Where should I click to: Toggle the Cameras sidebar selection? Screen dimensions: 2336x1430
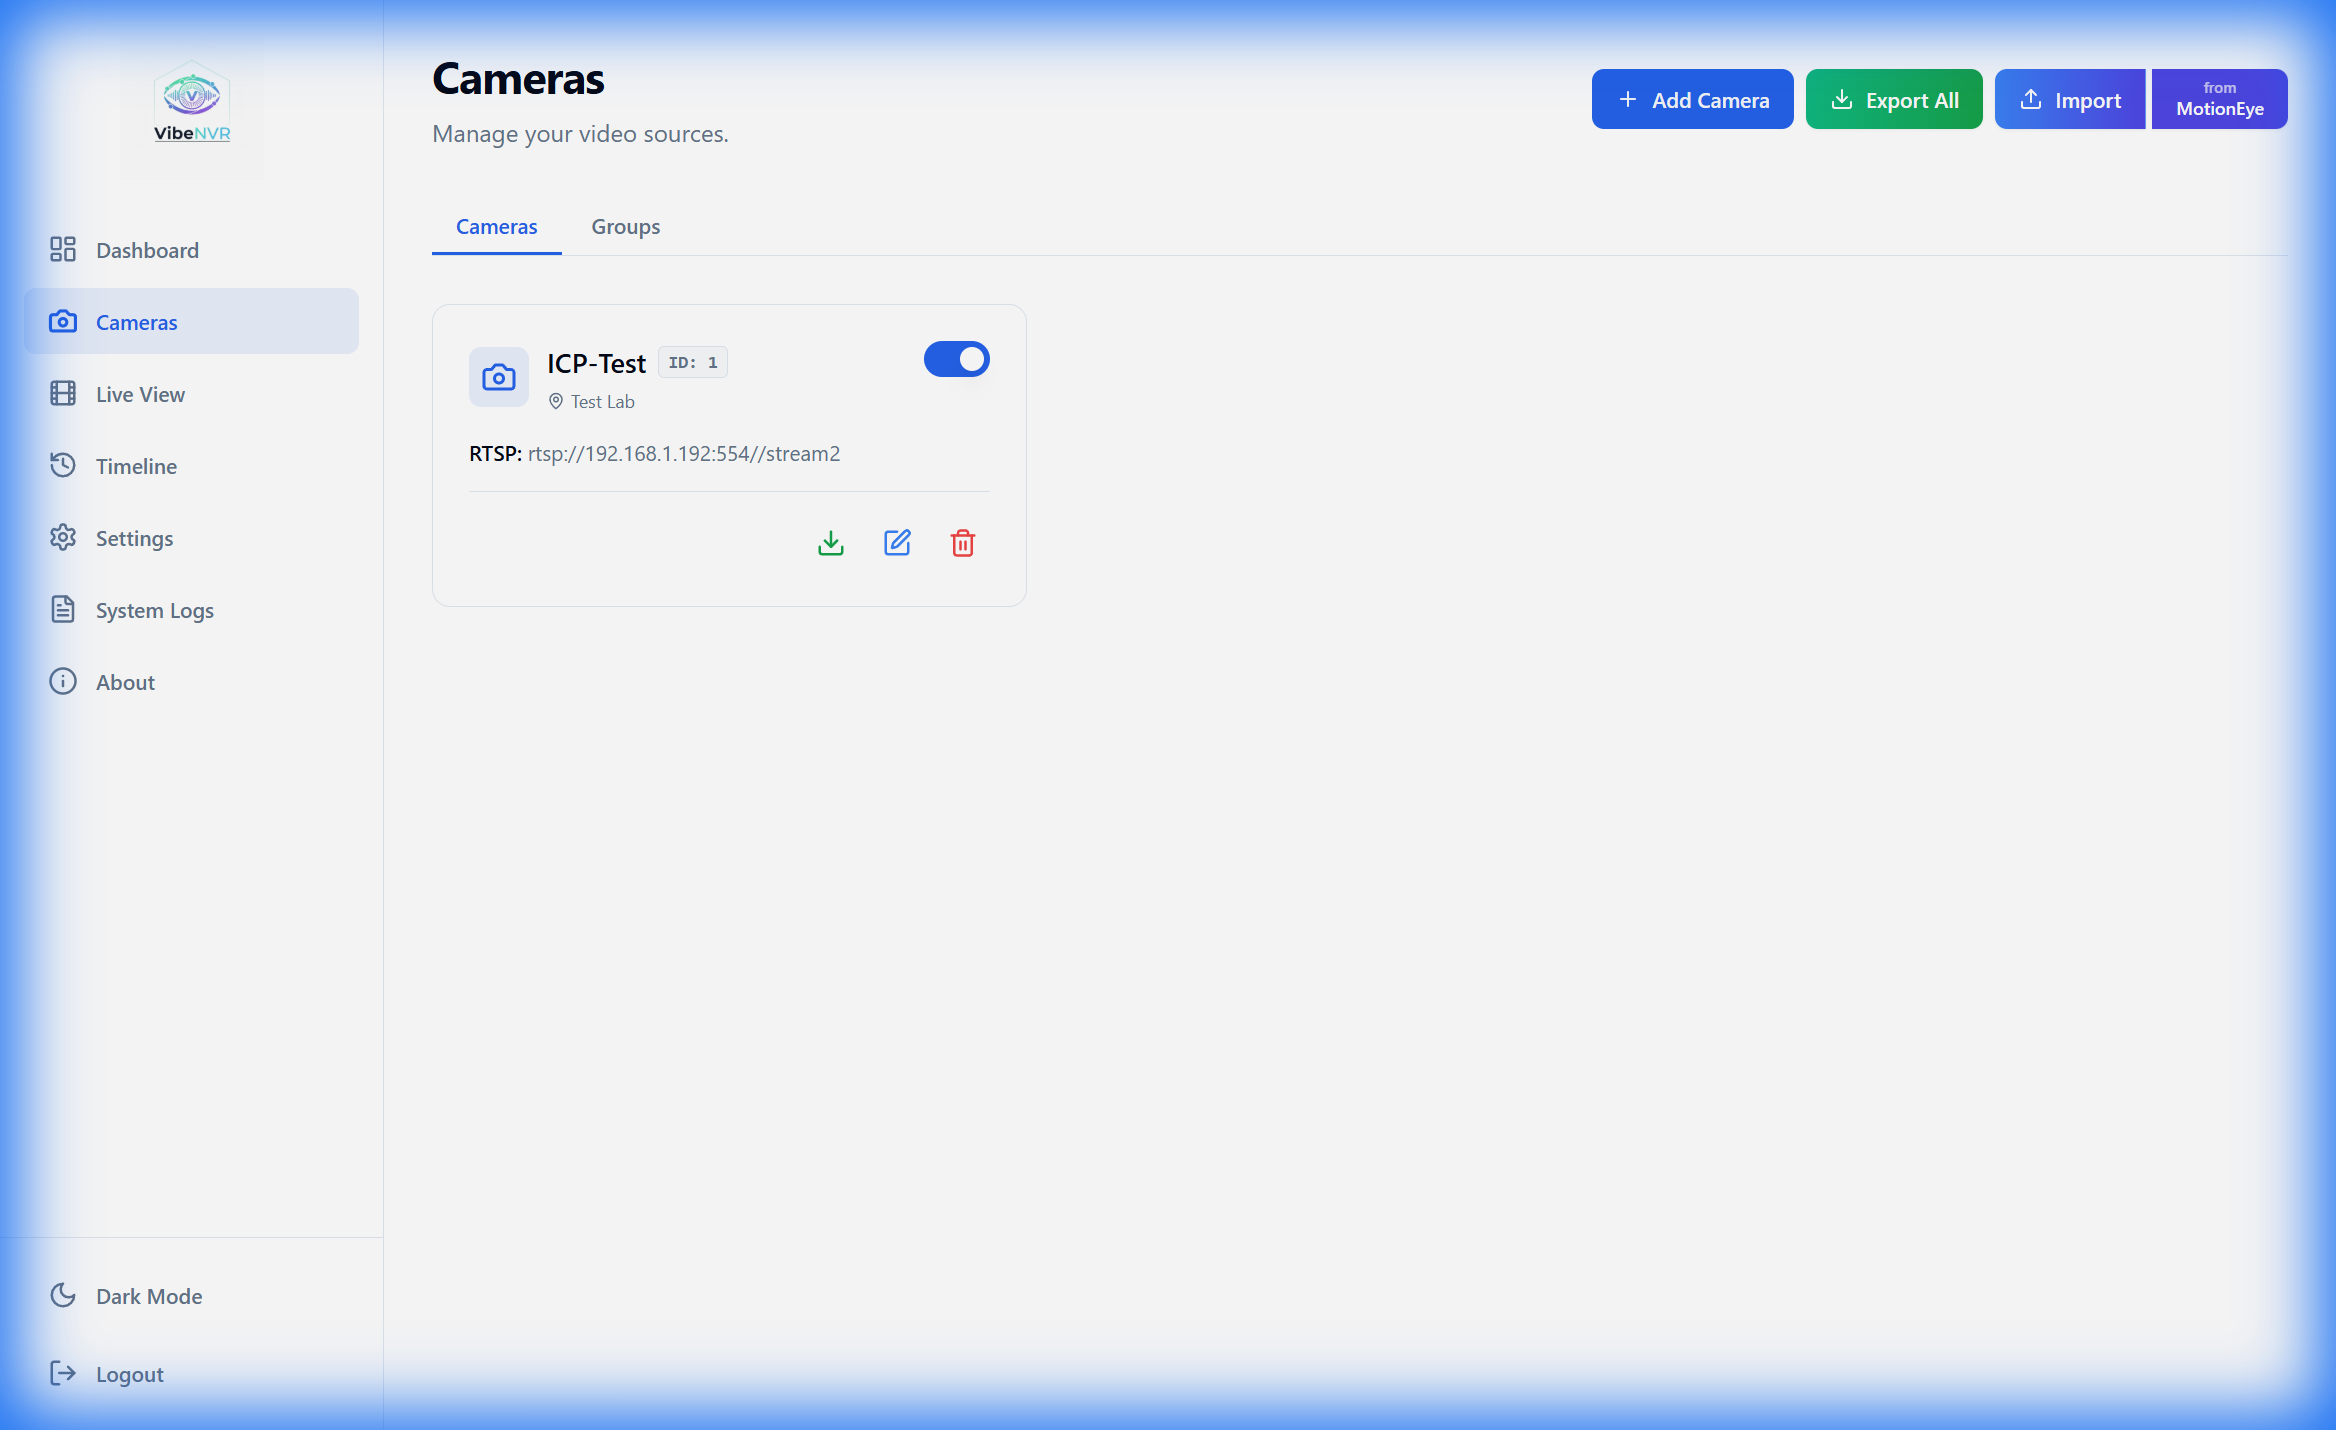137,322
